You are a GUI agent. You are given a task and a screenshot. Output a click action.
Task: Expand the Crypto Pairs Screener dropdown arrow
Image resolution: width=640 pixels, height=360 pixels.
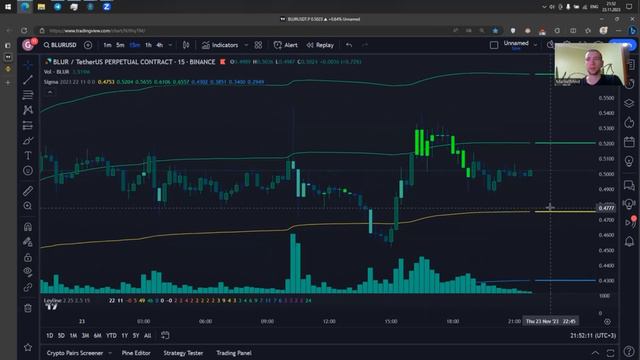pyautogui.click(x=110, y=353)
